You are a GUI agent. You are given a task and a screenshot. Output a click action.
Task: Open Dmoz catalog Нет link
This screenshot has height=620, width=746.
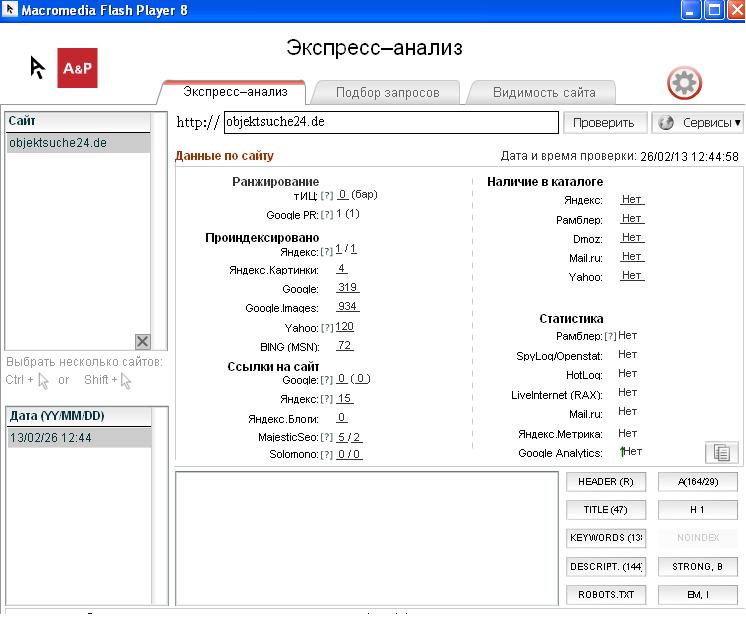(632, 237)
